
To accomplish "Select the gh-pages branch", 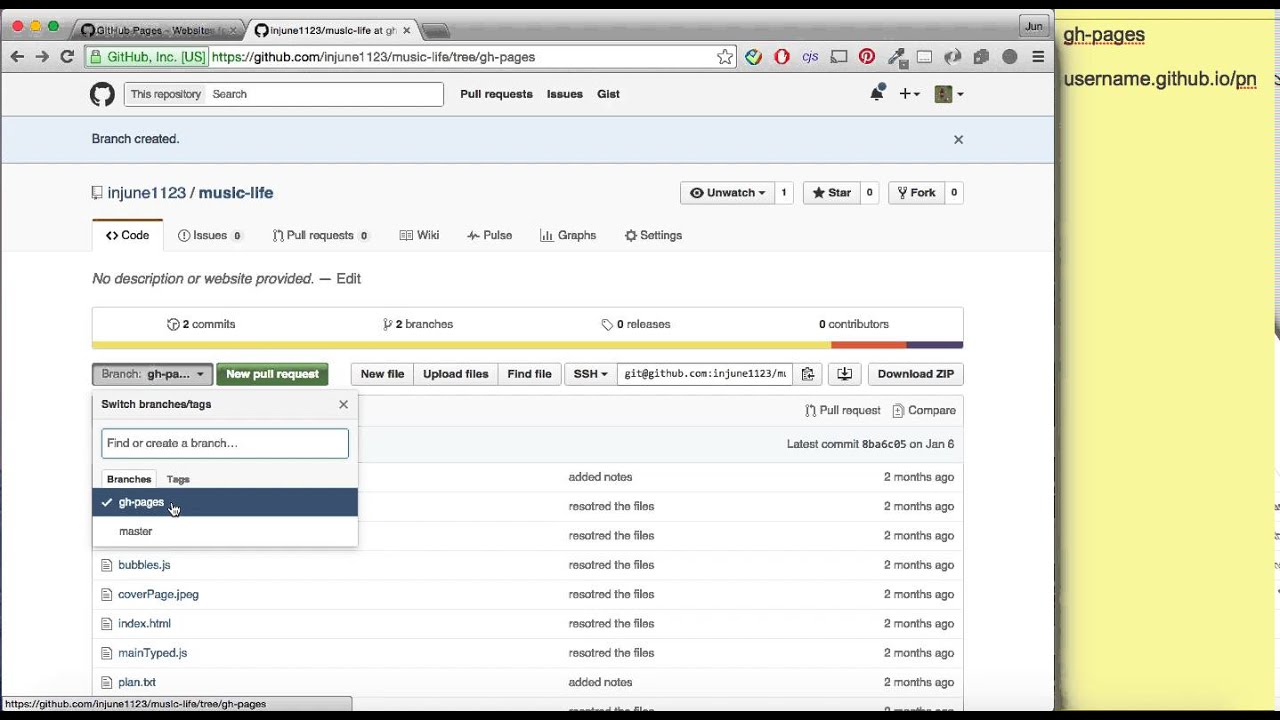I will (x=225, y=502).
